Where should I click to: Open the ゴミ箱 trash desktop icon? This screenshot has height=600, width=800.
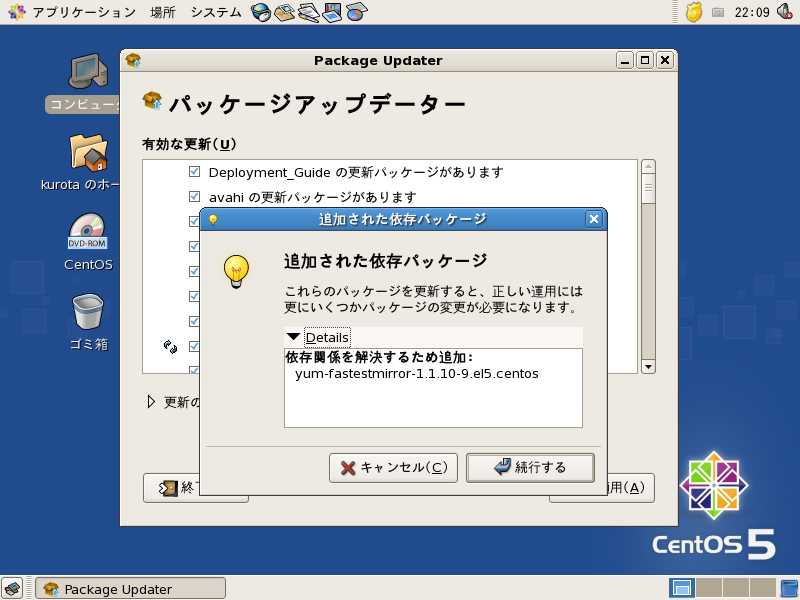pos(88,322)
